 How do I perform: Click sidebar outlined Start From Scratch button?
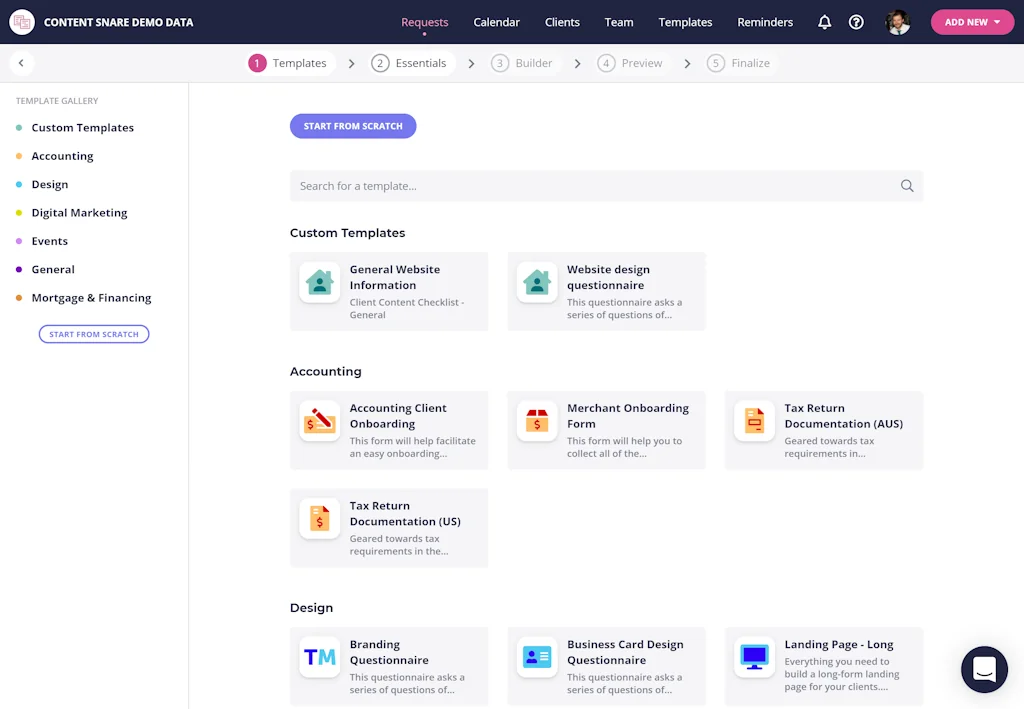[94, 334]
